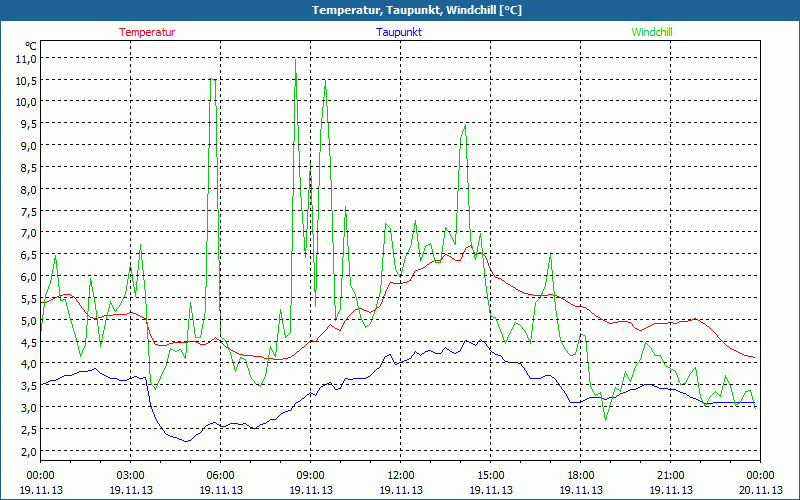
Task: Click the Taupunkt minimum near 05:00
Action: pos(187,441)
